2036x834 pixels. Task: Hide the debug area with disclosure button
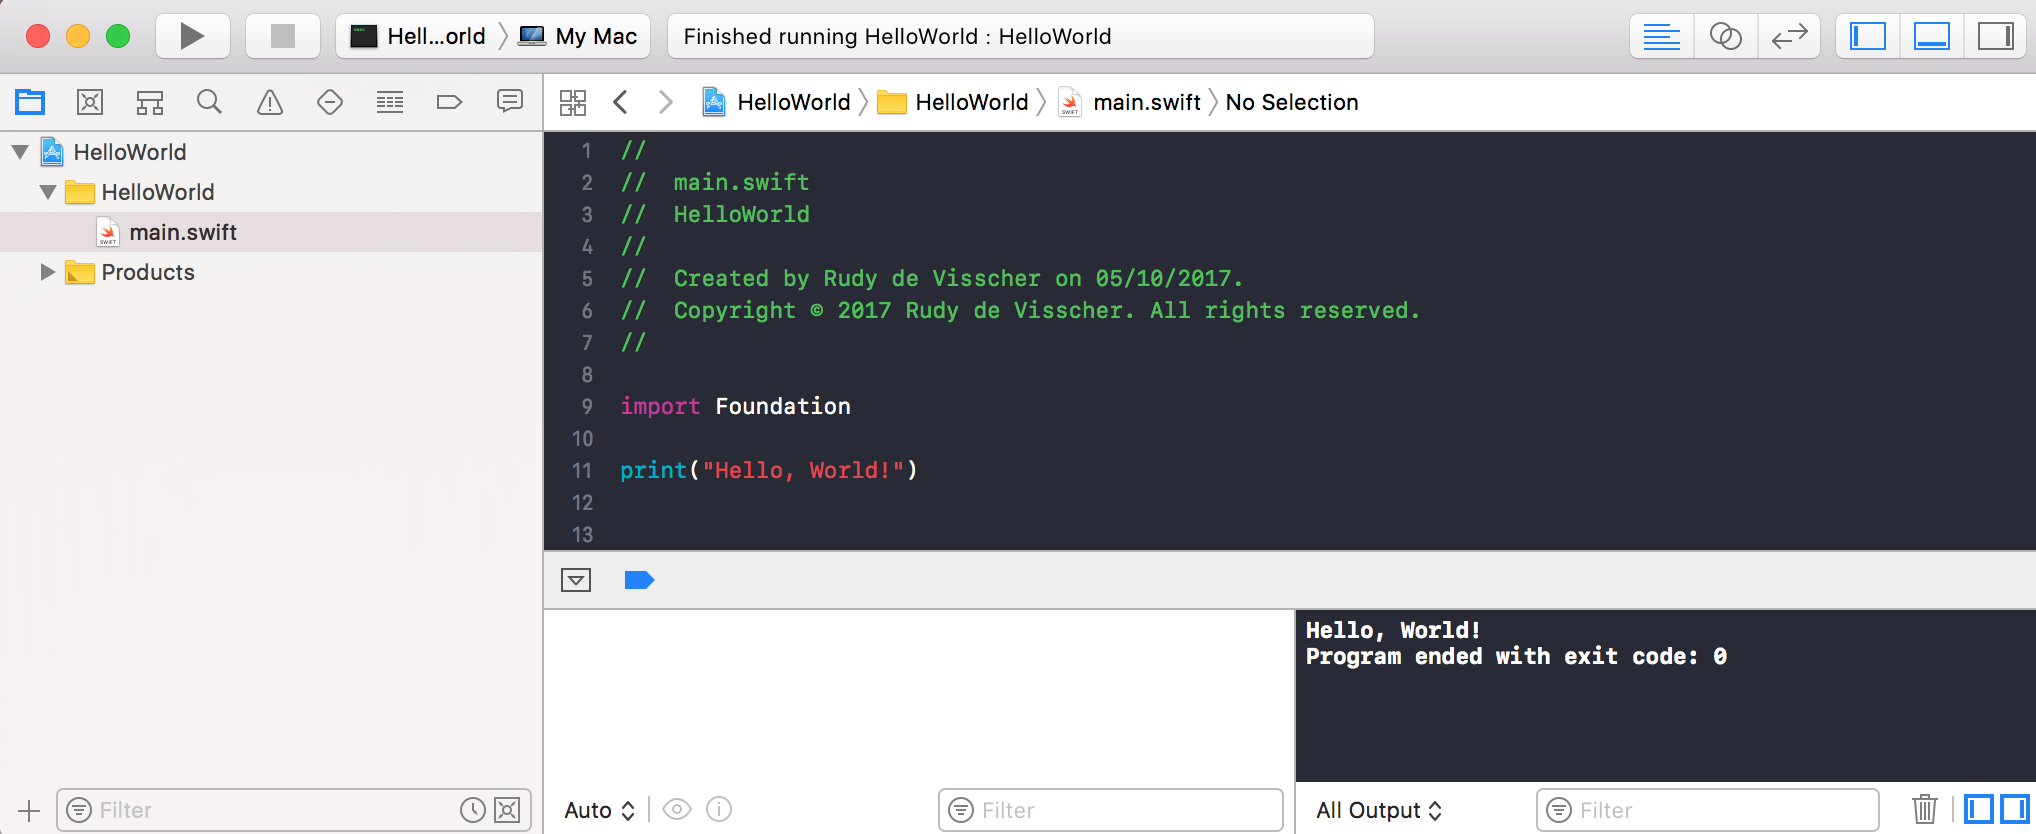pyautogui.click(x=576, y=580)
